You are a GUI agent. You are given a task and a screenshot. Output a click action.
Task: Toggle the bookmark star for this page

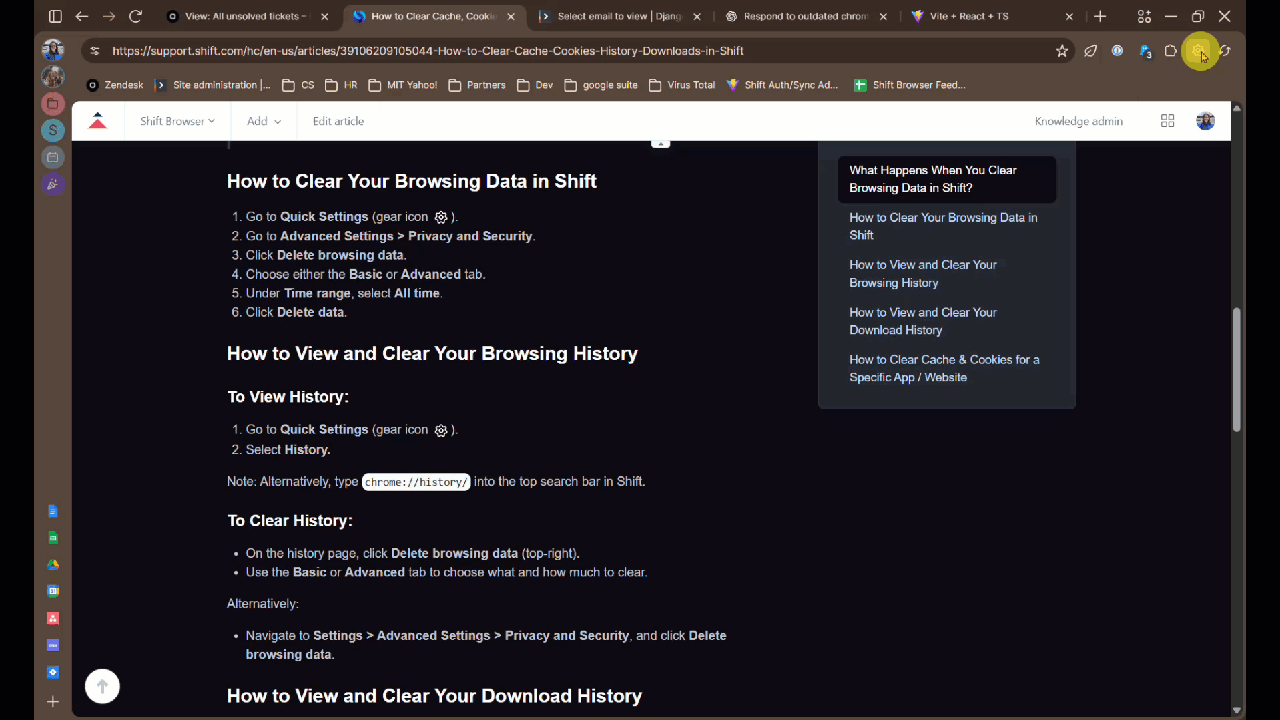[1062, 50]
